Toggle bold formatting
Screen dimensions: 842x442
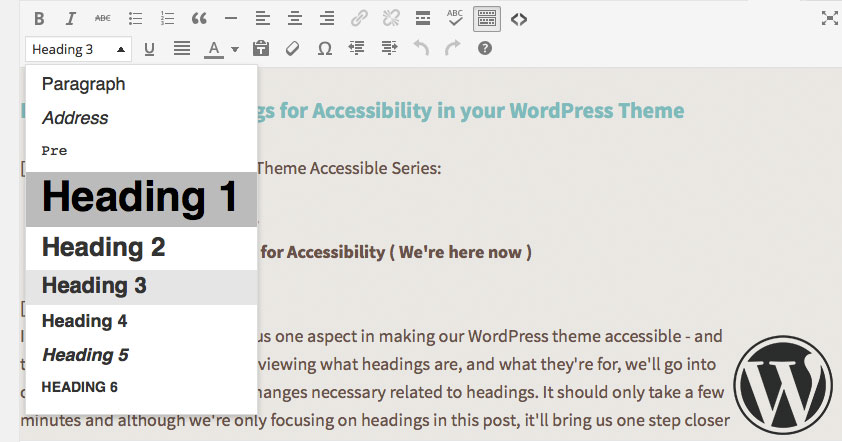click(x=39, y=19)
